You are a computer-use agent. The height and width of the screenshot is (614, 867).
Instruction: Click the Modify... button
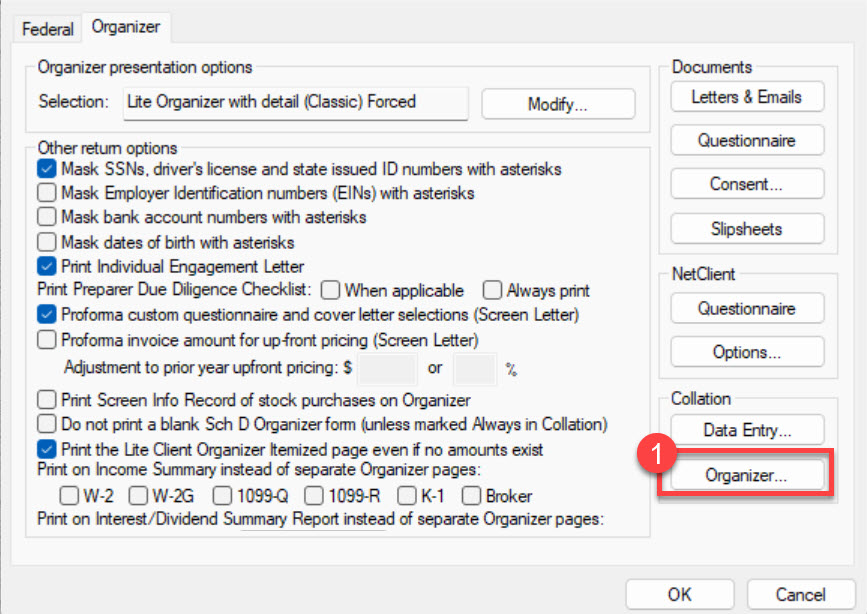click(558, 104)
